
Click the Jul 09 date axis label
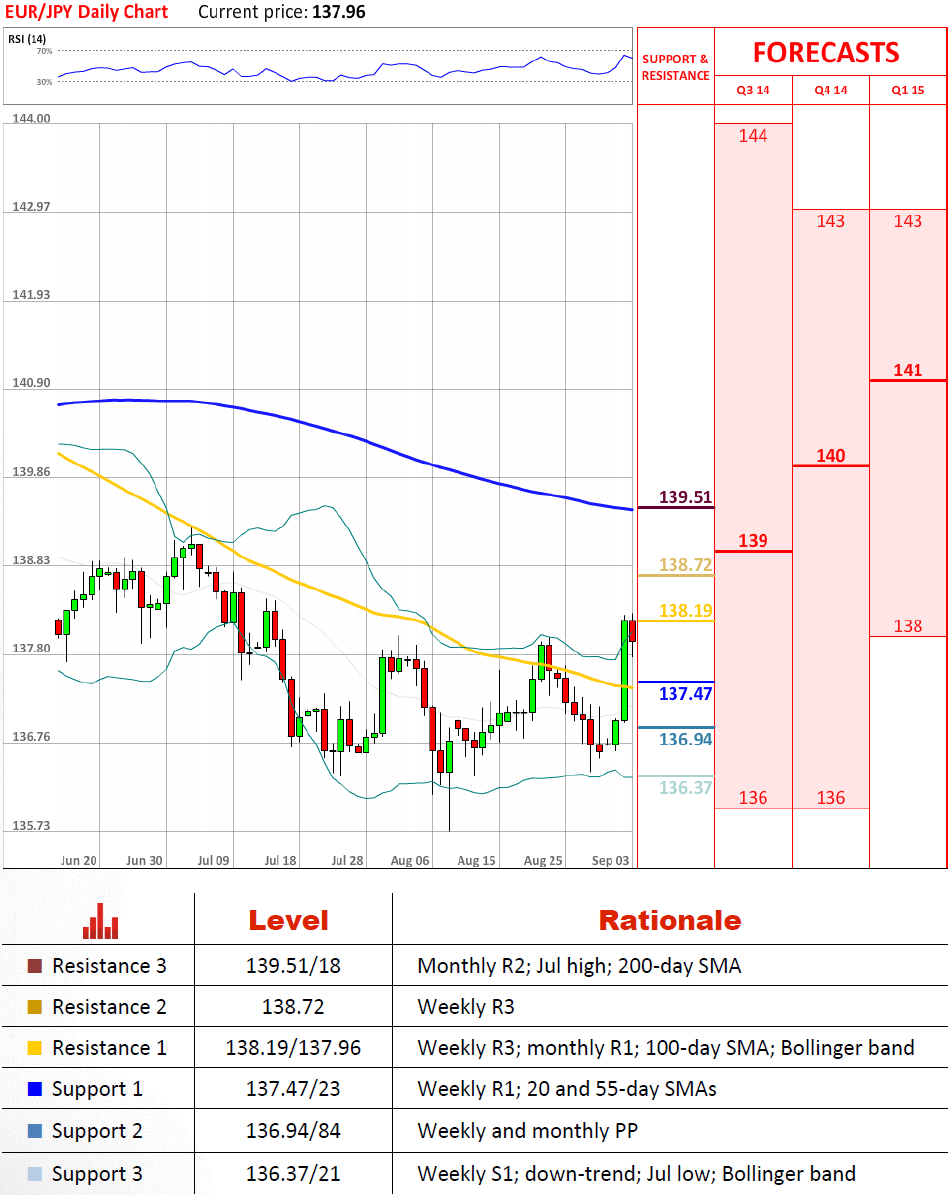tap(213, 860)
